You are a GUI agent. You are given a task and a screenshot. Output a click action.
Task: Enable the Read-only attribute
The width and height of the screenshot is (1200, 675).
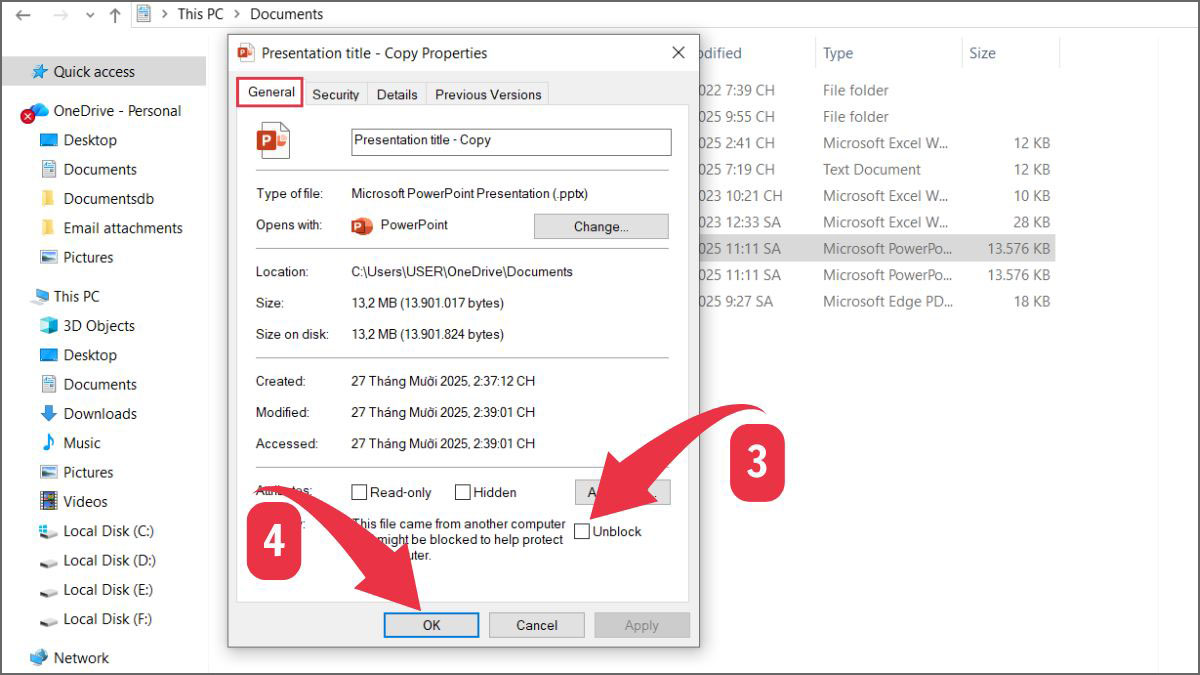click(358, 492)
